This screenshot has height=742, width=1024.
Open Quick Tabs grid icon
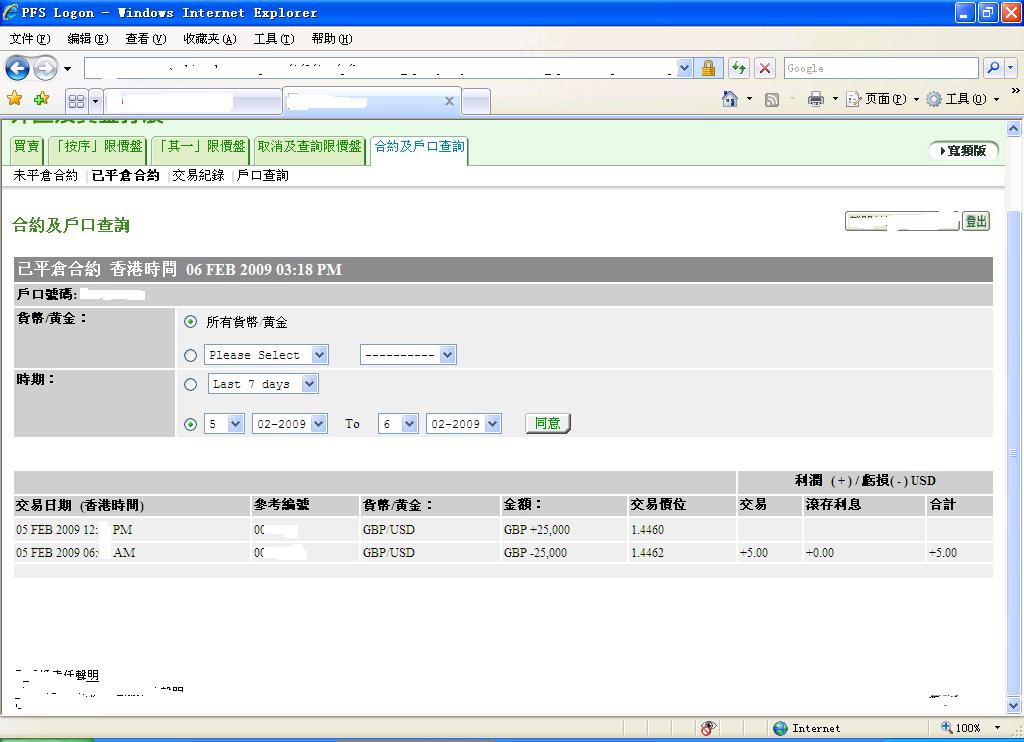click(76, 101)
